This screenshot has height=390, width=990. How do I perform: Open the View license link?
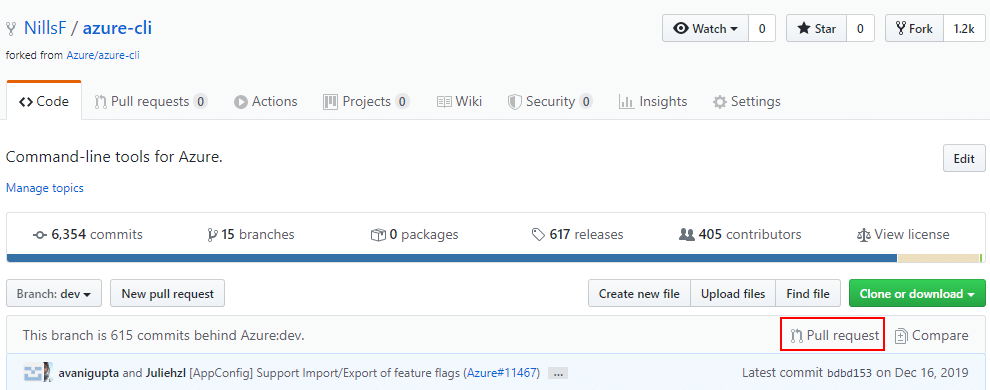[903, 235]
